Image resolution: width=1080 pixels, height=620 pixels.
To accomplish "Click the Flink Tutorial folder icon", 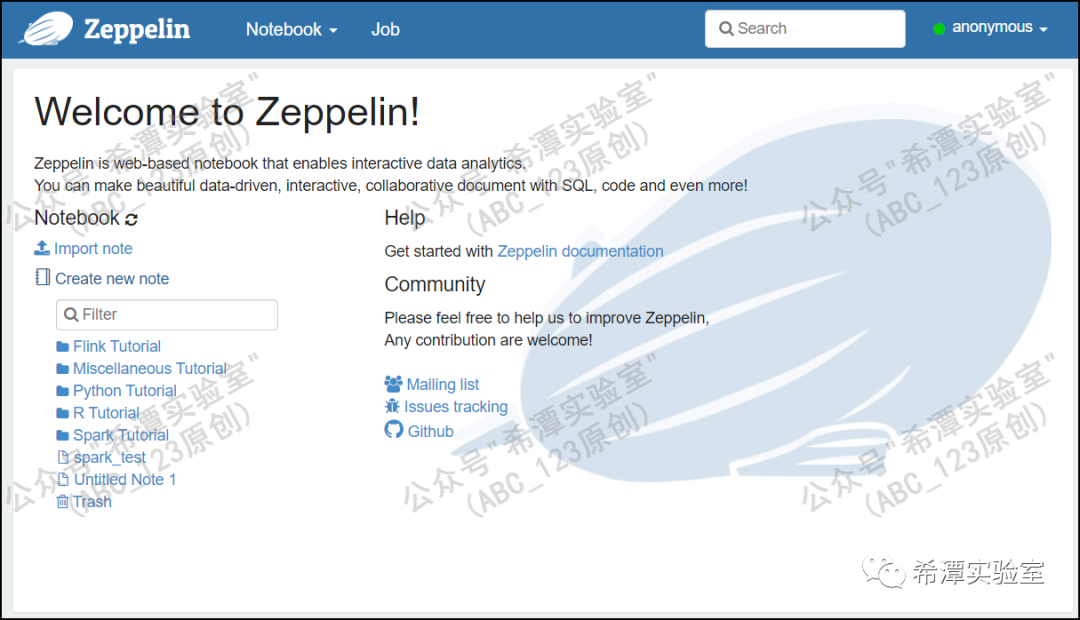I will tap(63, 347).
